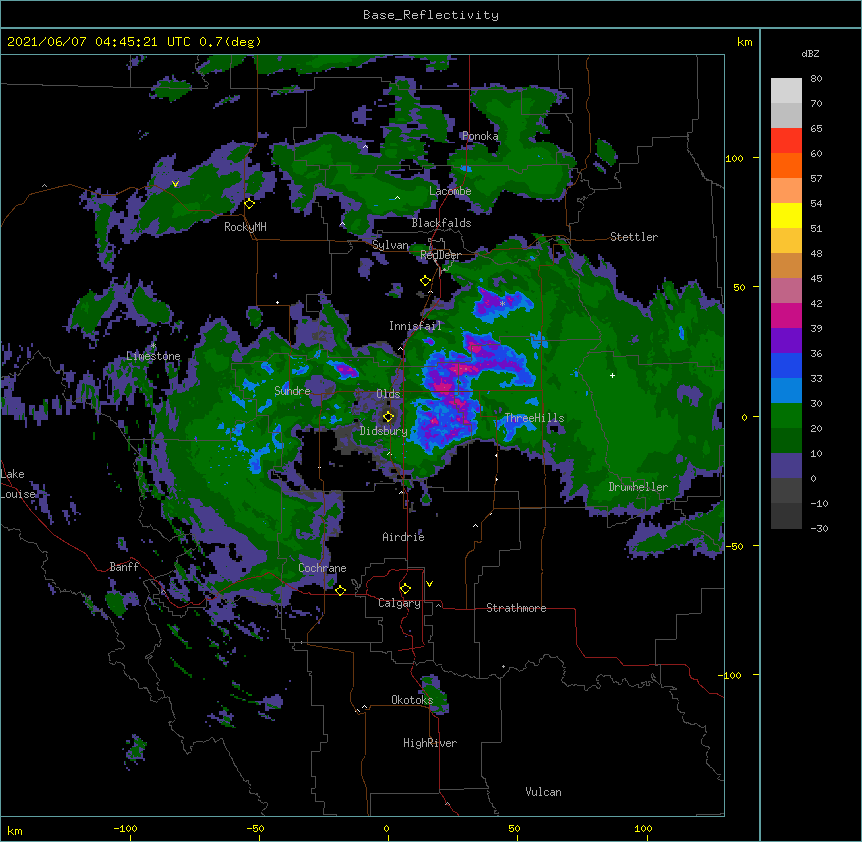Select the blue 36 dBZ legend color
This screenshot has height=842, width=862.
click(x=786, y=365)
